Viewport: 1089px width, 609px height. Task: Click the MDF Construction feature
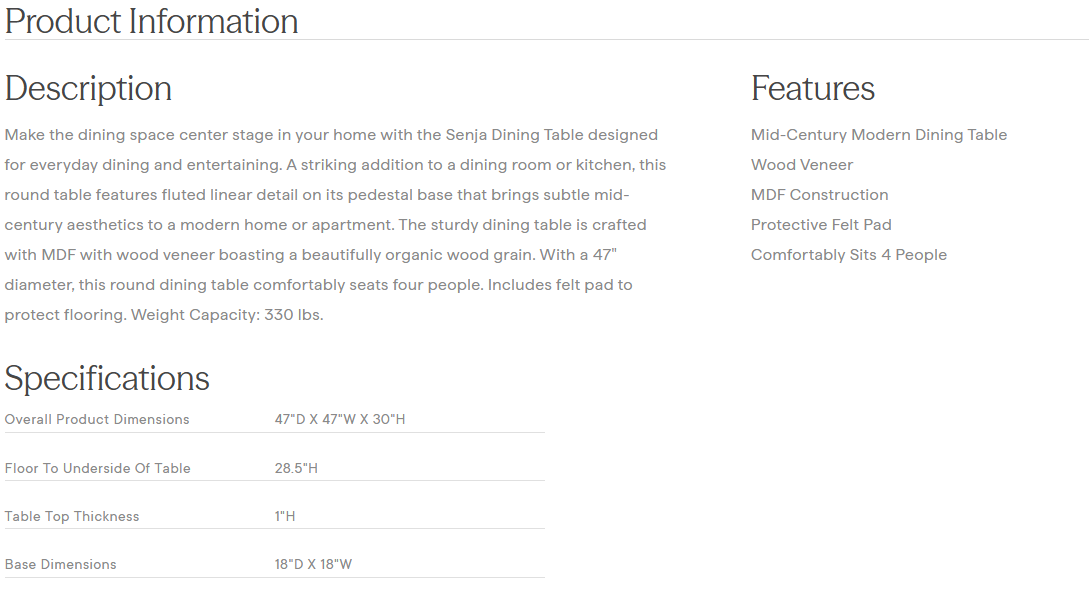pyautogui.click(x=819, y=195)
